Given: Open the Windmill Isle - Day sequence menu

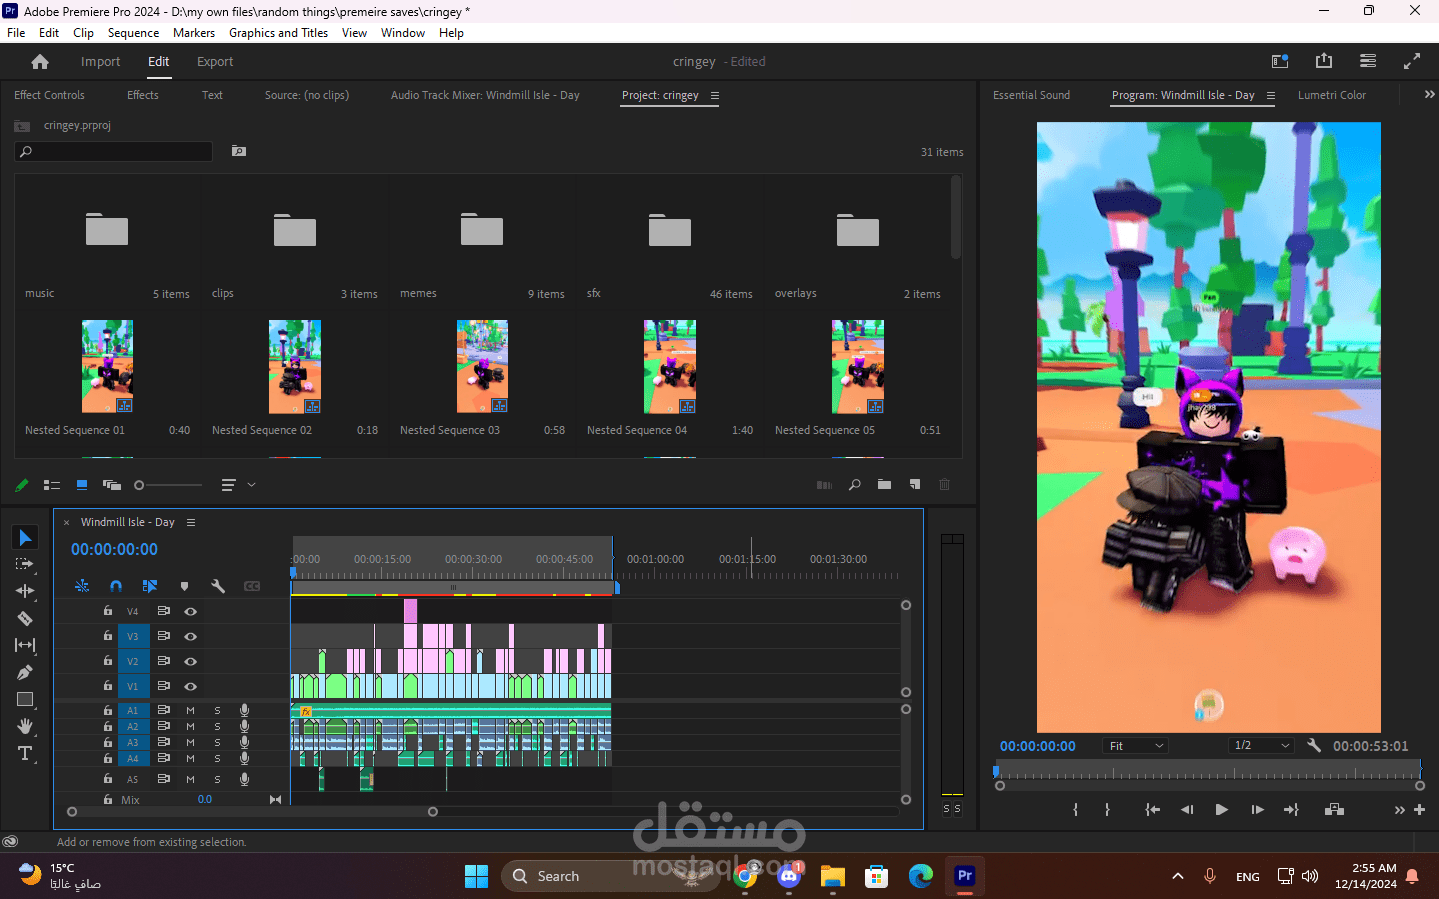Looking at the screenshot, I should pos(191,522).
